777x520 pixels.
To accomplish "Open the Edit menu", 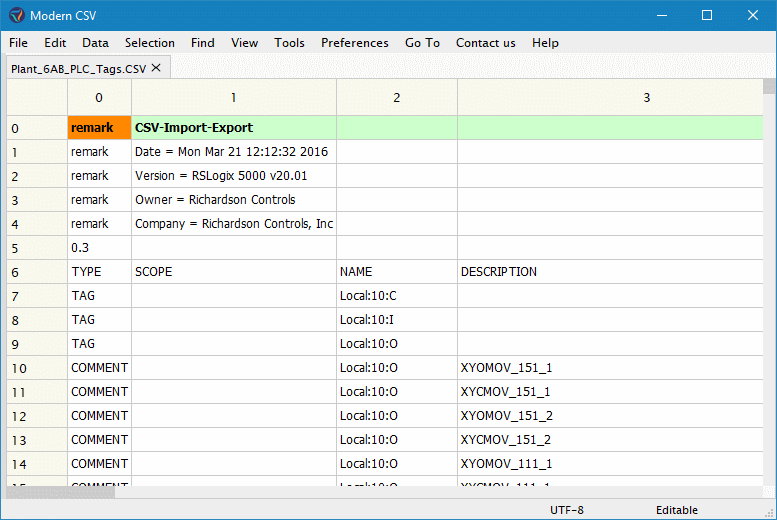I will [55, 43].
